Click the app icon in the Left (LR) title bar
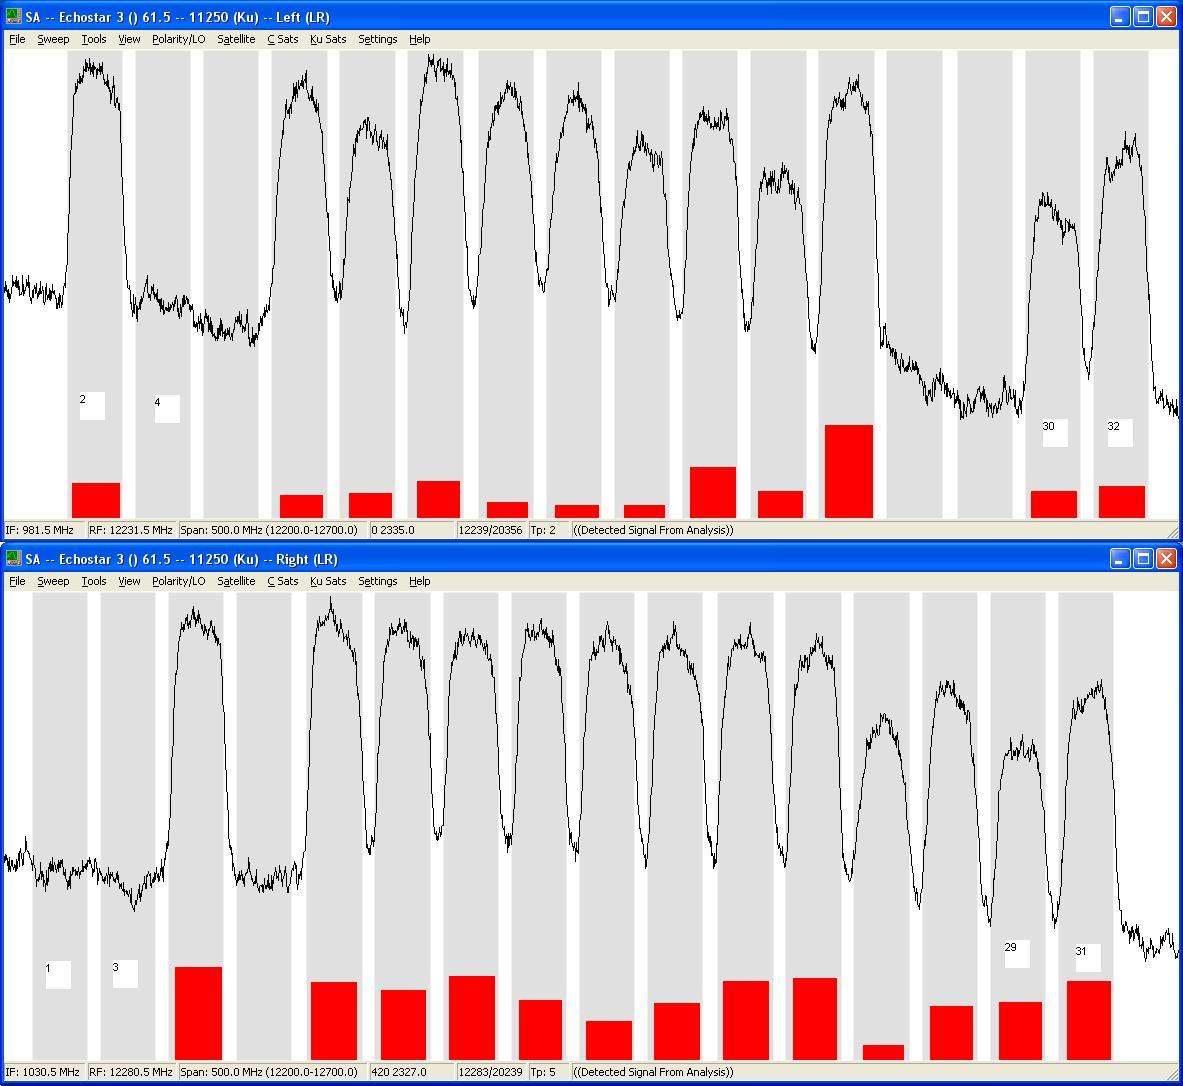This screenshot has width=1183, height=1086. click(x=13, y=17)
